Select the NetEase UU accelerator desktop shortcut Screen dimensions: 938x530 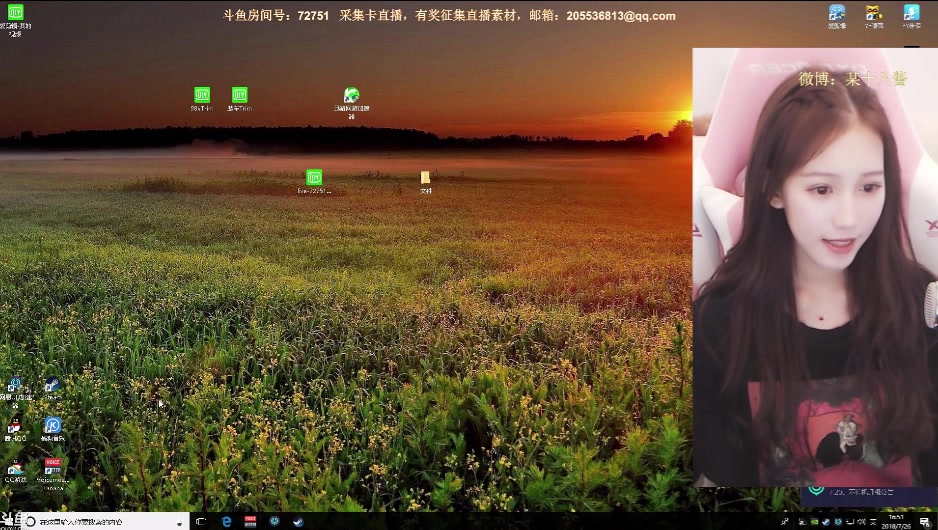[x=16, y=392]
